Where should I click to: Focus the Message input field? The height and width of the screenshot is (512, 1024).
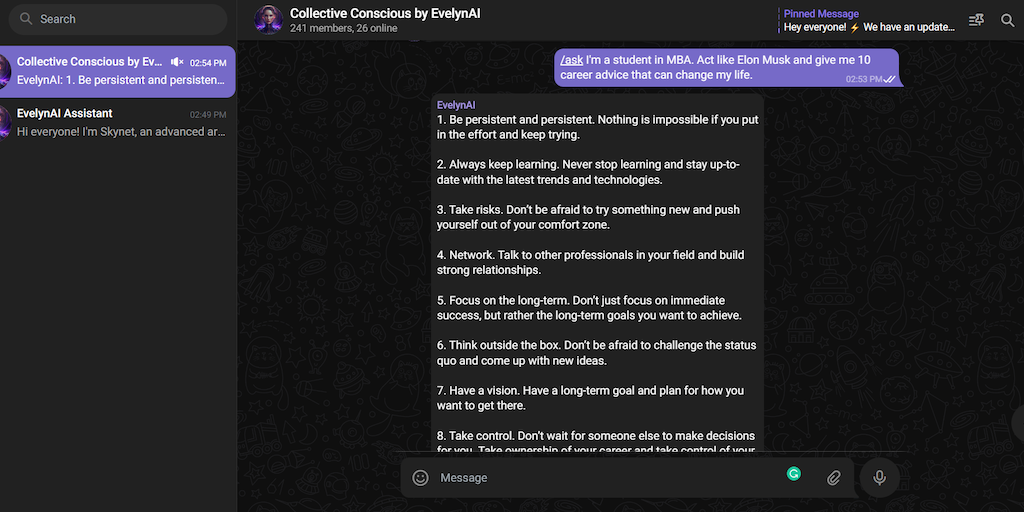click(x=600, y=478)
